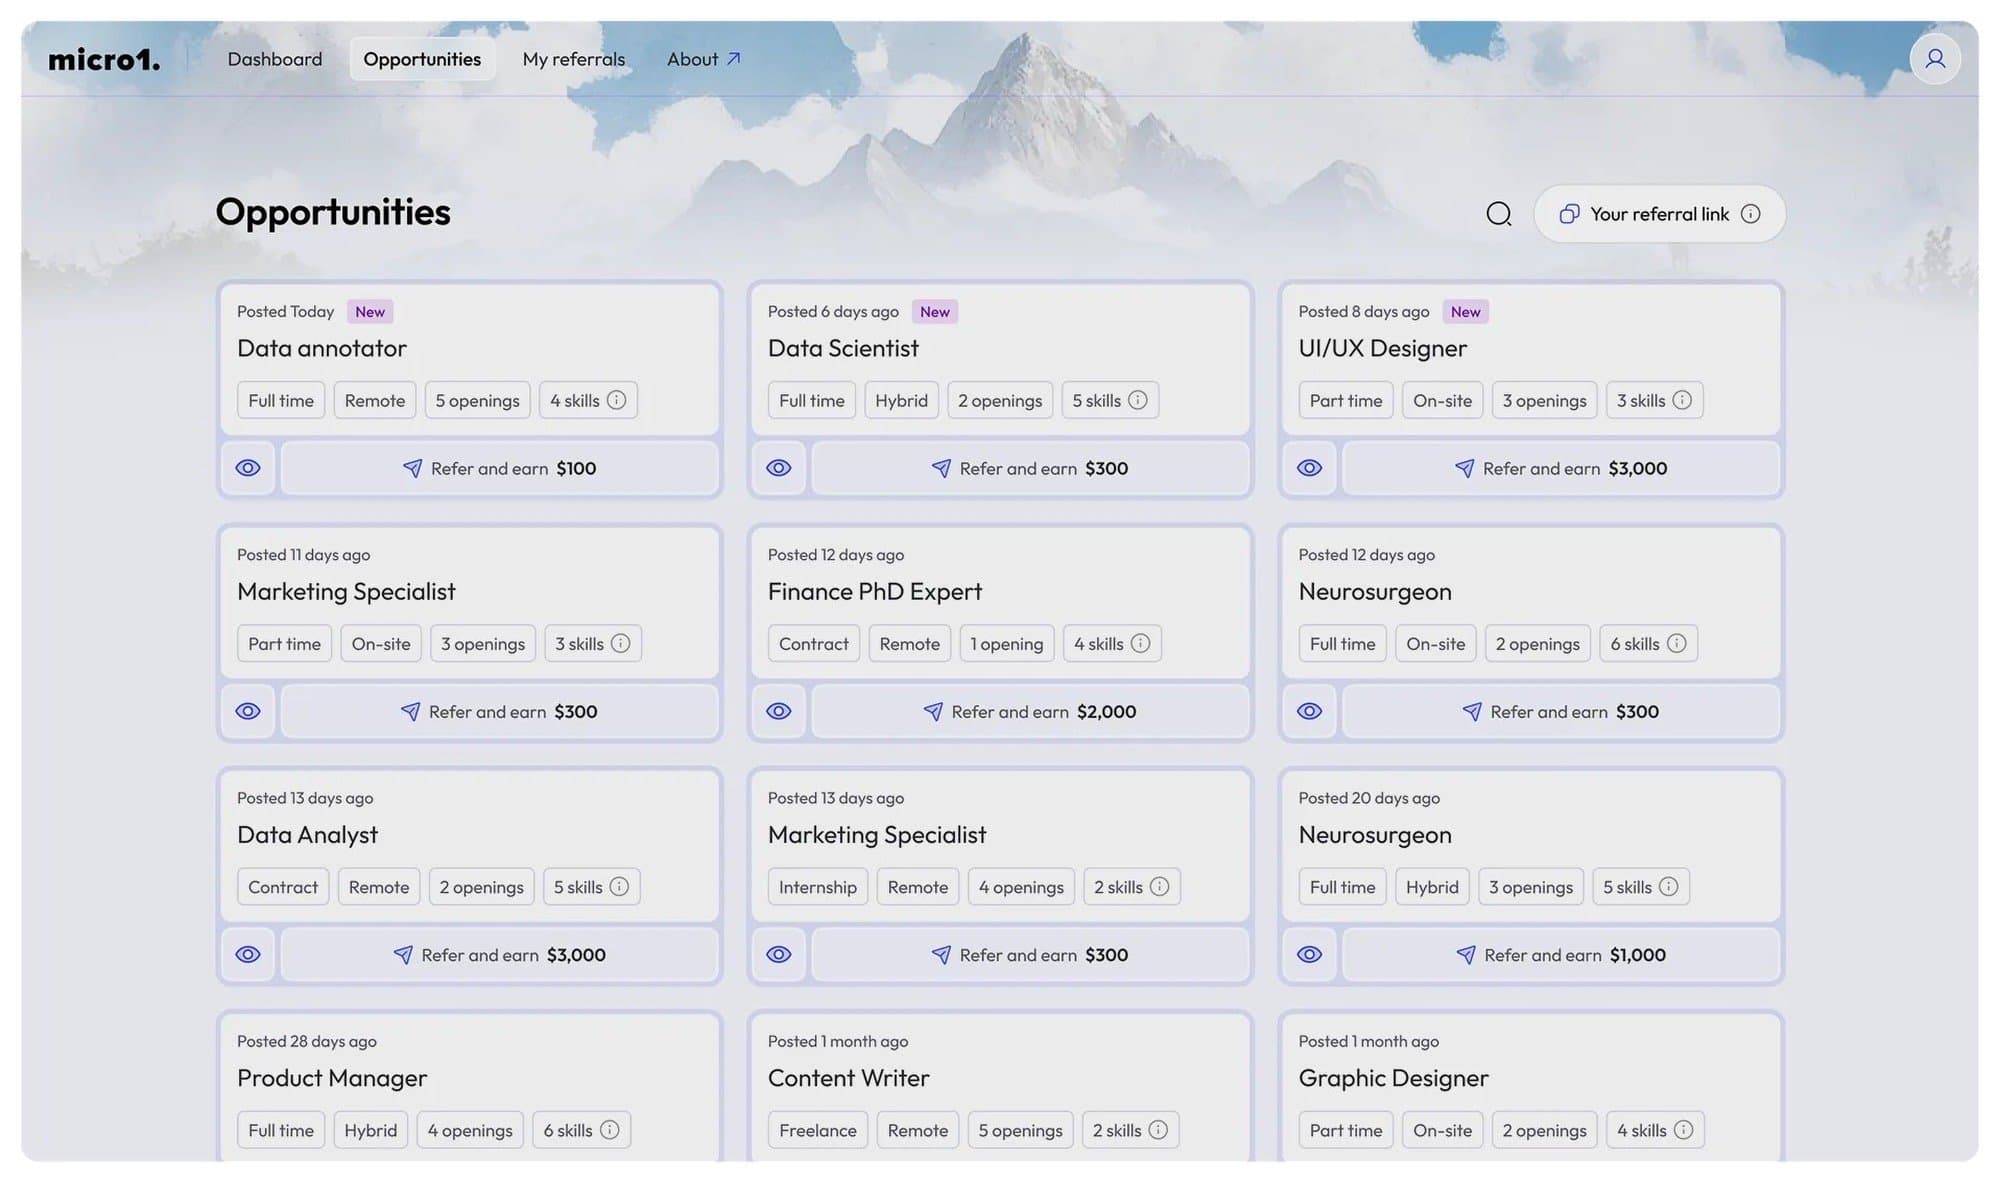Click eye icon on Data Analyst card
This screenshot has height=1183, width=2000.
[x=248, y=954]
